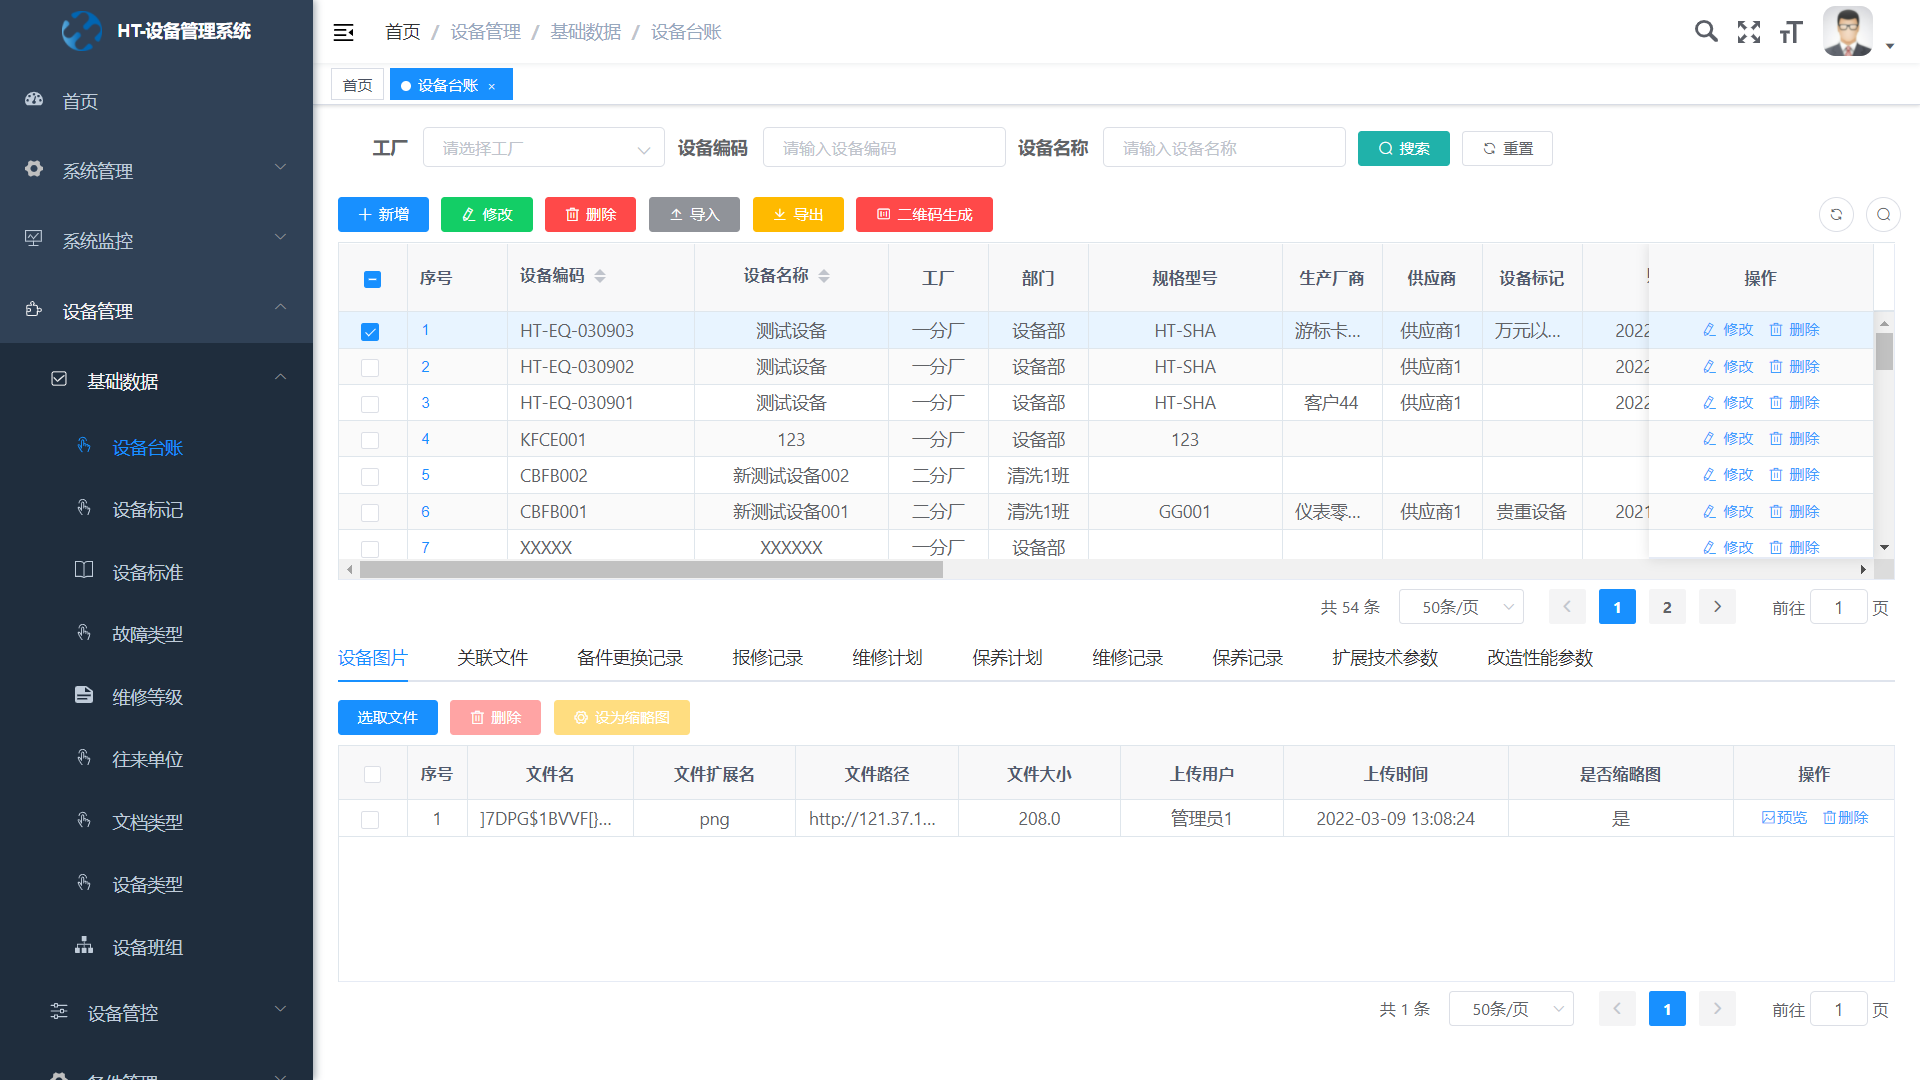
Task: Click the user avatar picture
Action: pos(1847,32)
